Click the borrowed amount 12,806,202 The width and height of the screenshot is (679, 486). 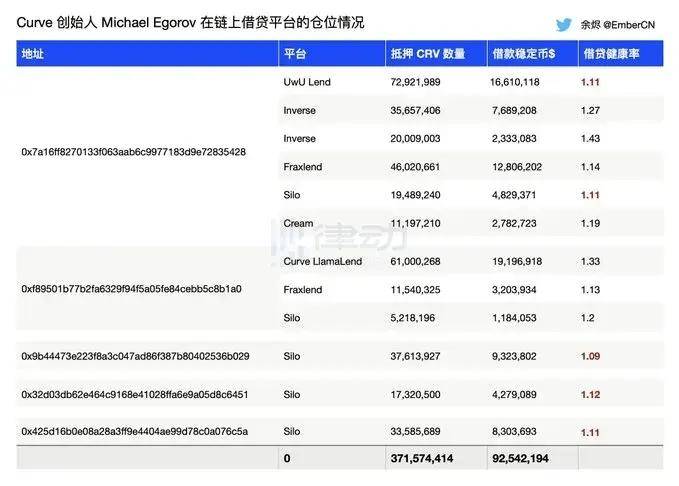point(517,167)
